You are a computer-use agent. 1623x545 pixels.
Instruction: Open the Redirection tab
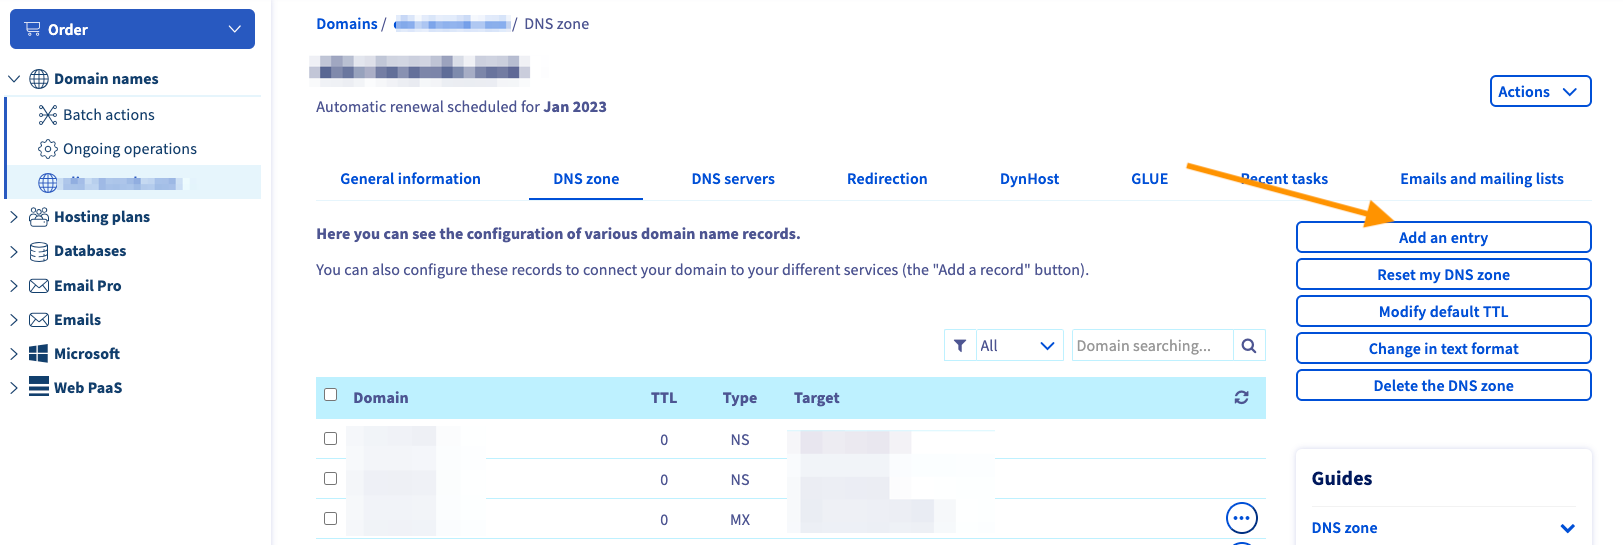[887, 179]
